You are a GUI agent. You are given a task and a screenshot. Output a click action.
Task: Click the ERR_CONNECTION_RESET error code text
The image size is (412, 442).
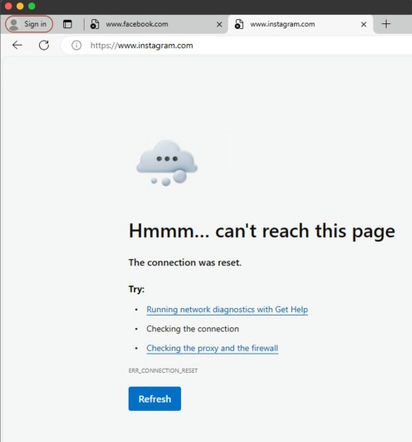pyautogui.click(x=163, y=371)
